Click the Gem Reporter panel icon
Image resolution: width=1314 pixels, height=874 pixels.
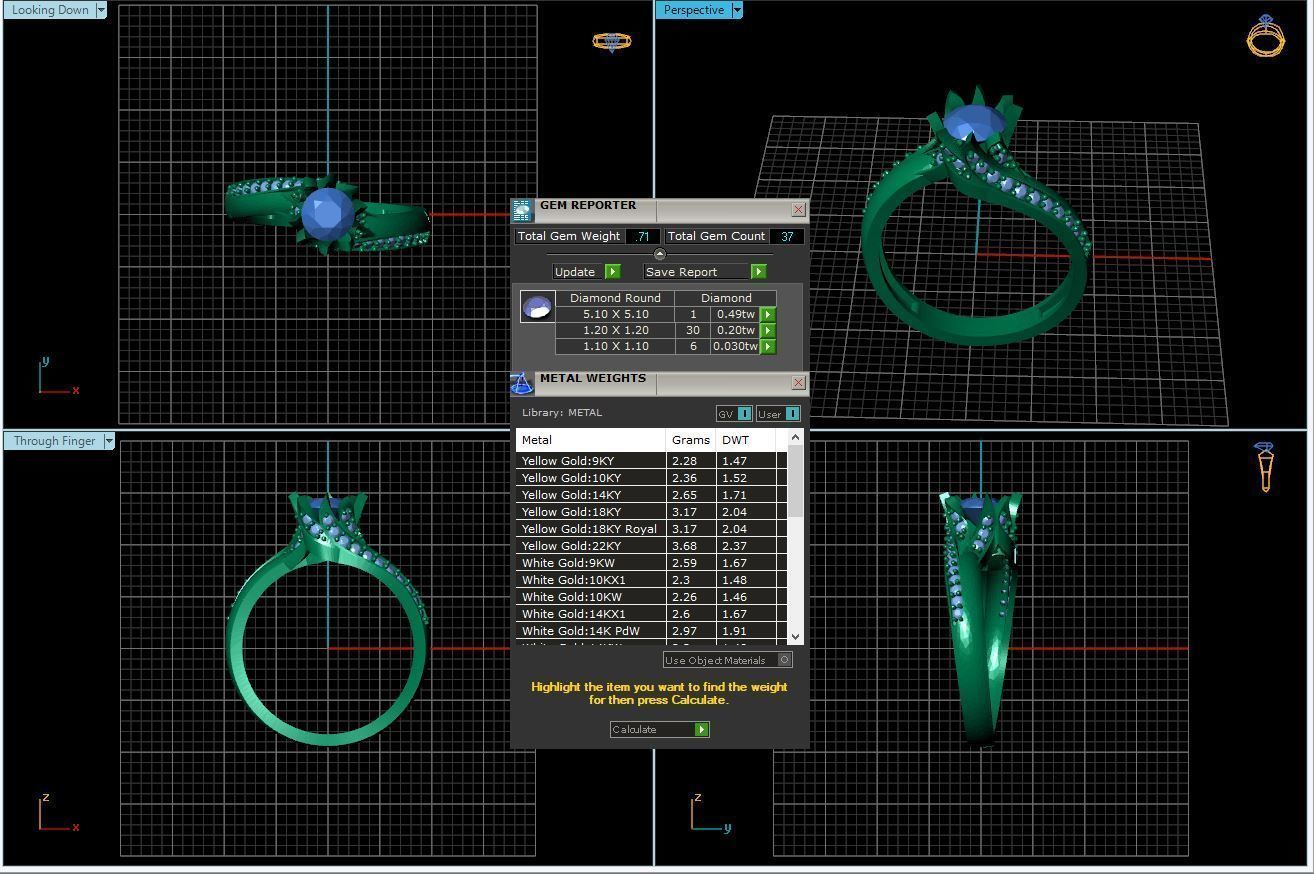tap(522, 210)
